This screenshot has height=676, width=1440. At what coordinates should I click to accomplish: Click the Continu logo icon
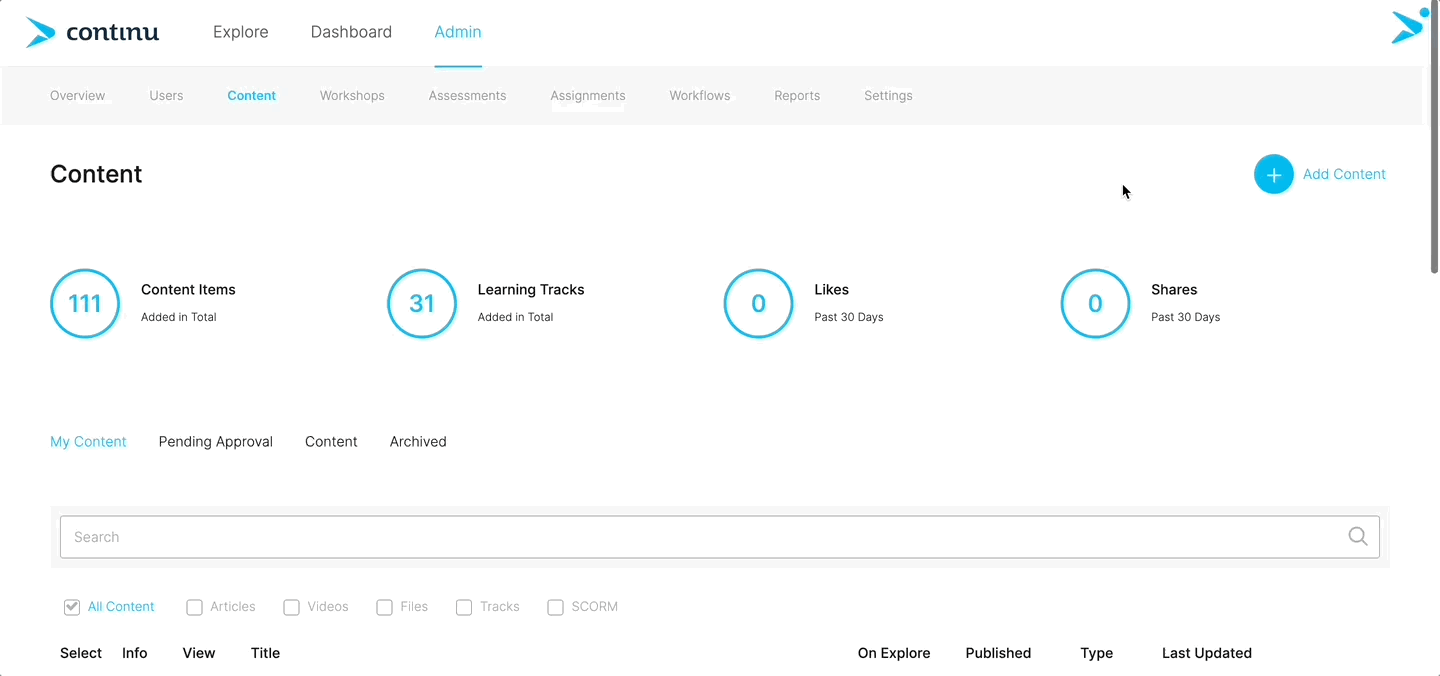(x=40, y=32)
